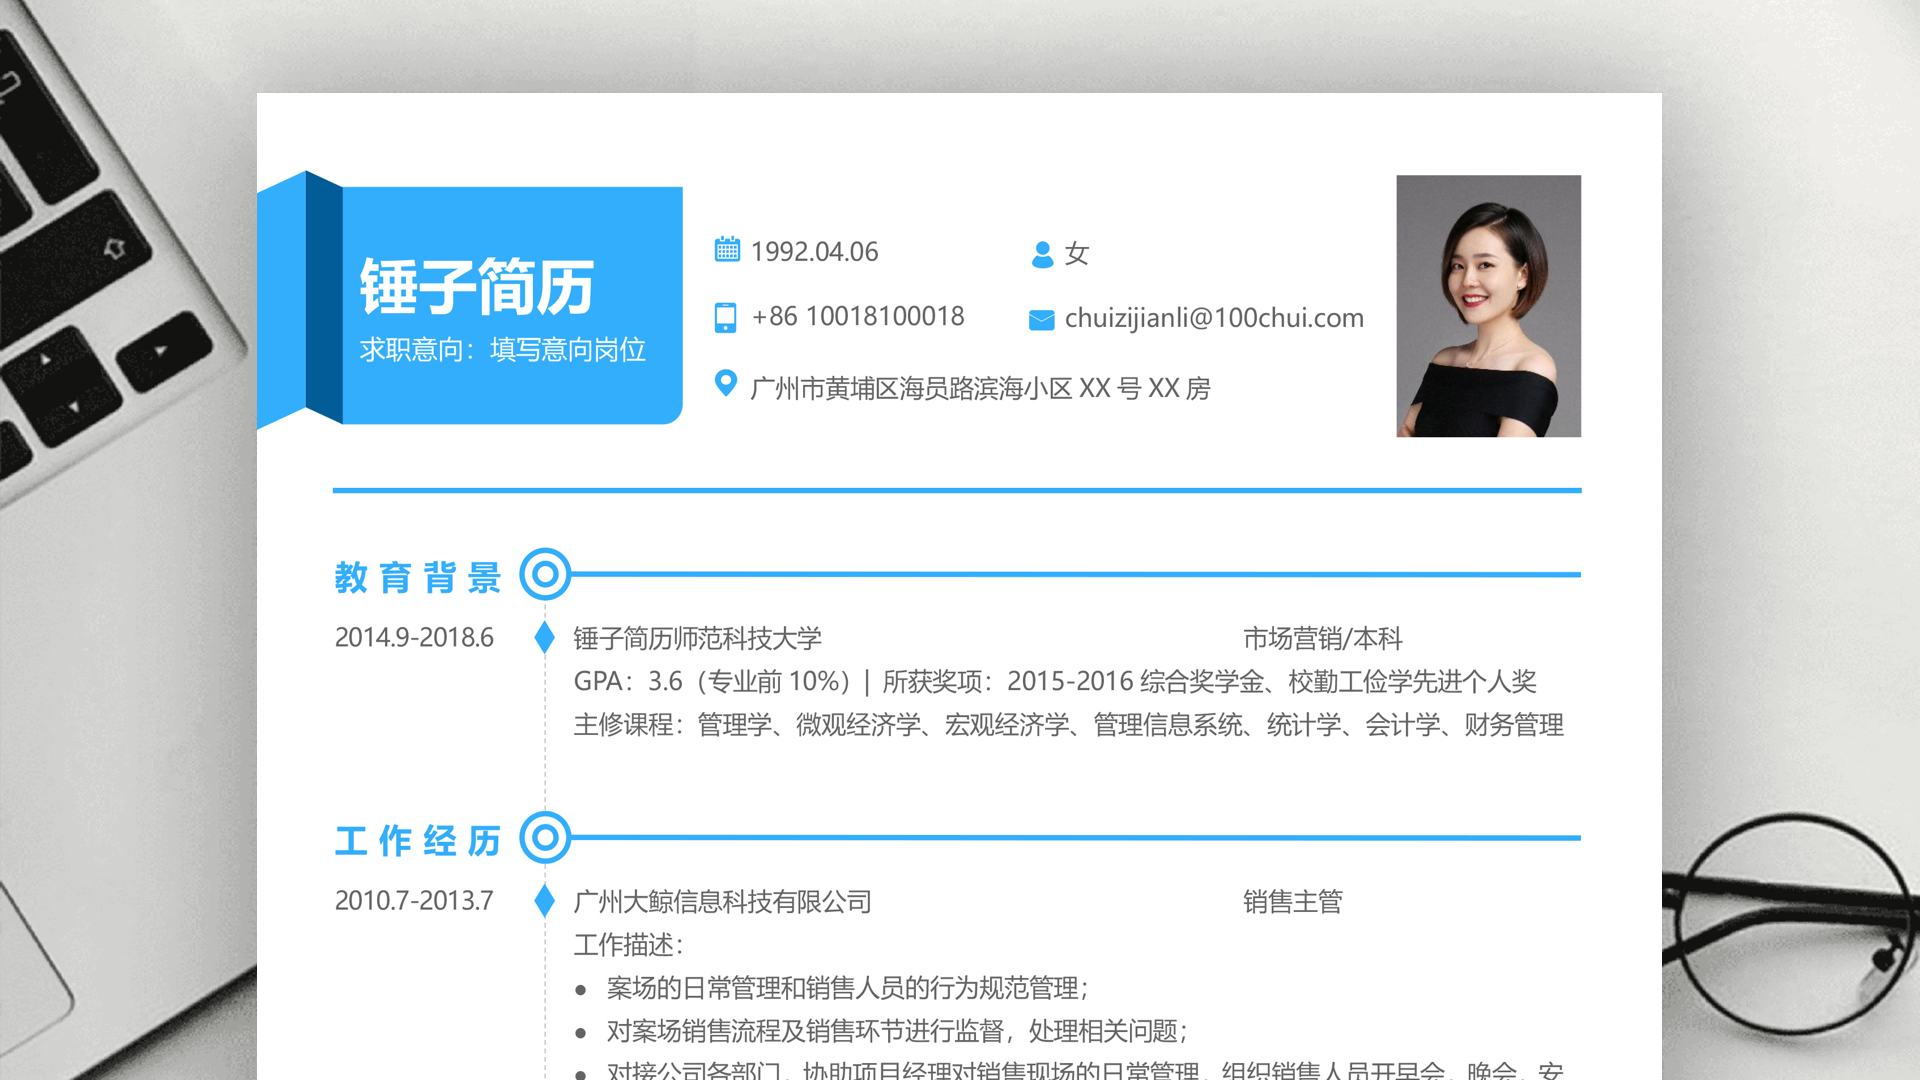Click the date range 2010.7-2013.7
The image size is (1920, 1080).
click(x=414, y=900)
